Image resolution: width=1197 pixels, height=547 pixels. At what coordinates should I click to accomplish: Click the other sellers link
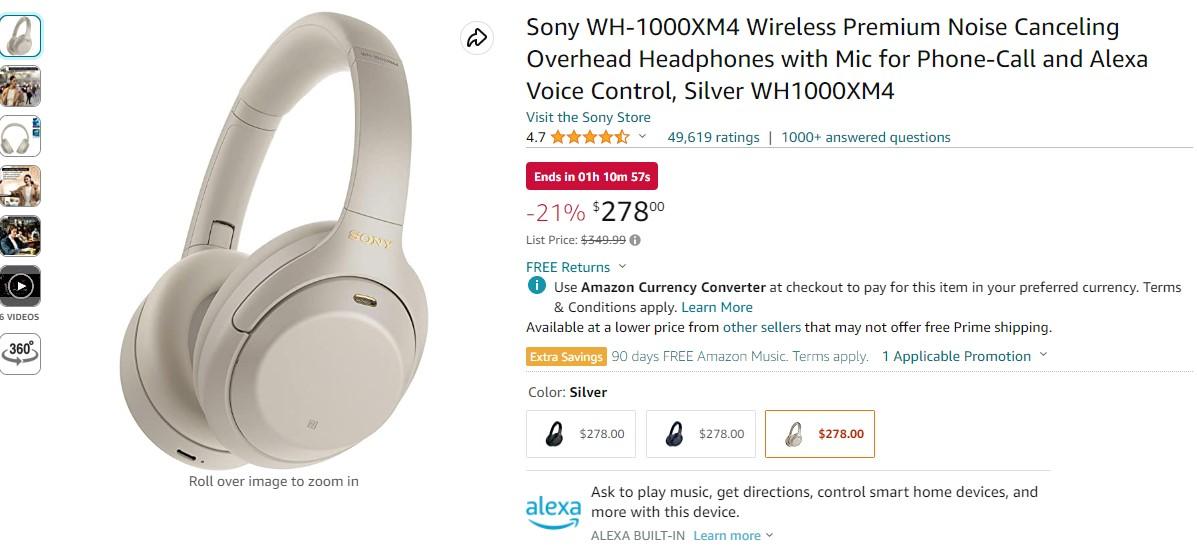762,327
